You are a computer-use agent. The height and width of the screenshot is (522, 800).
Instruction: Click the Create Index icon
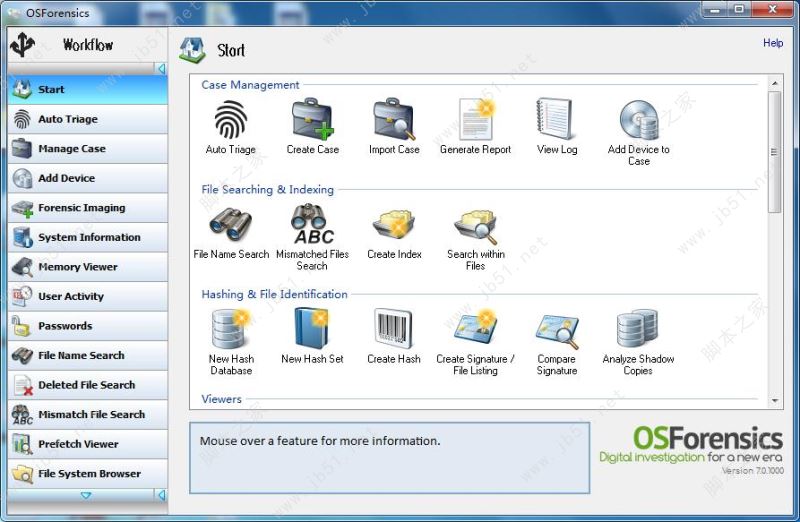(394, 225)
